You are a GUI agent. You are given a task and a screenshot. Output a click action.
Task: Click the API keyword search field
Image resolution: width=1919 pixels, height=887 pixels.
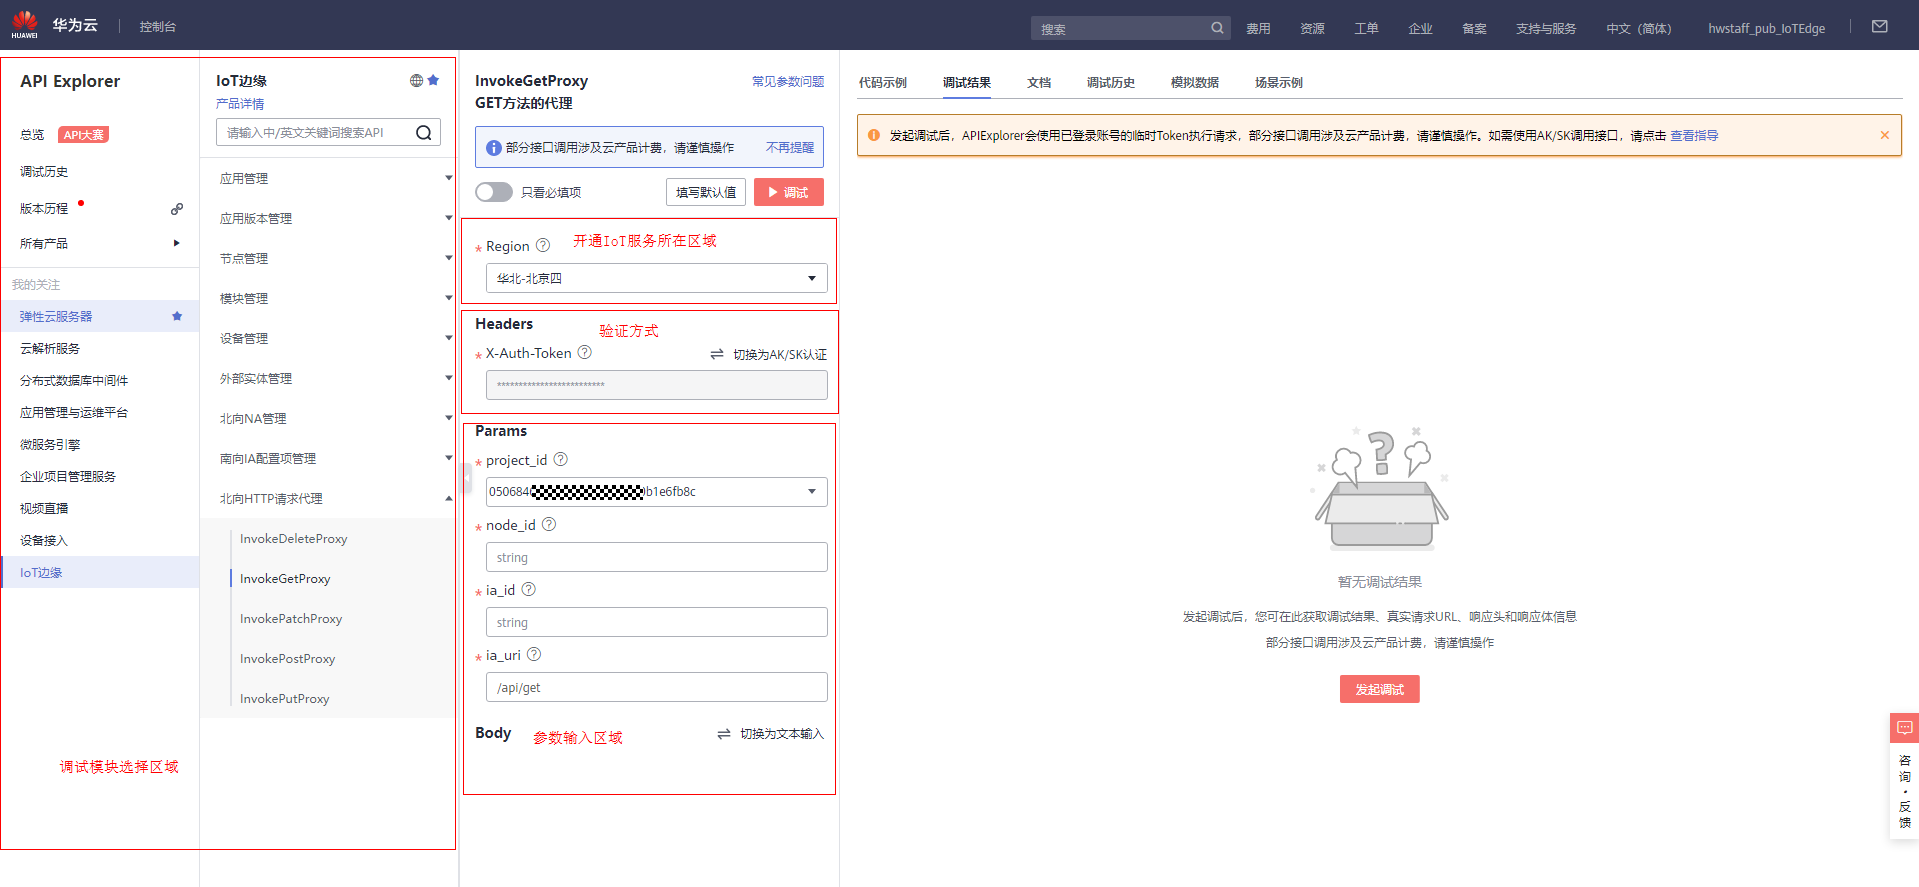tap(328, 132)
